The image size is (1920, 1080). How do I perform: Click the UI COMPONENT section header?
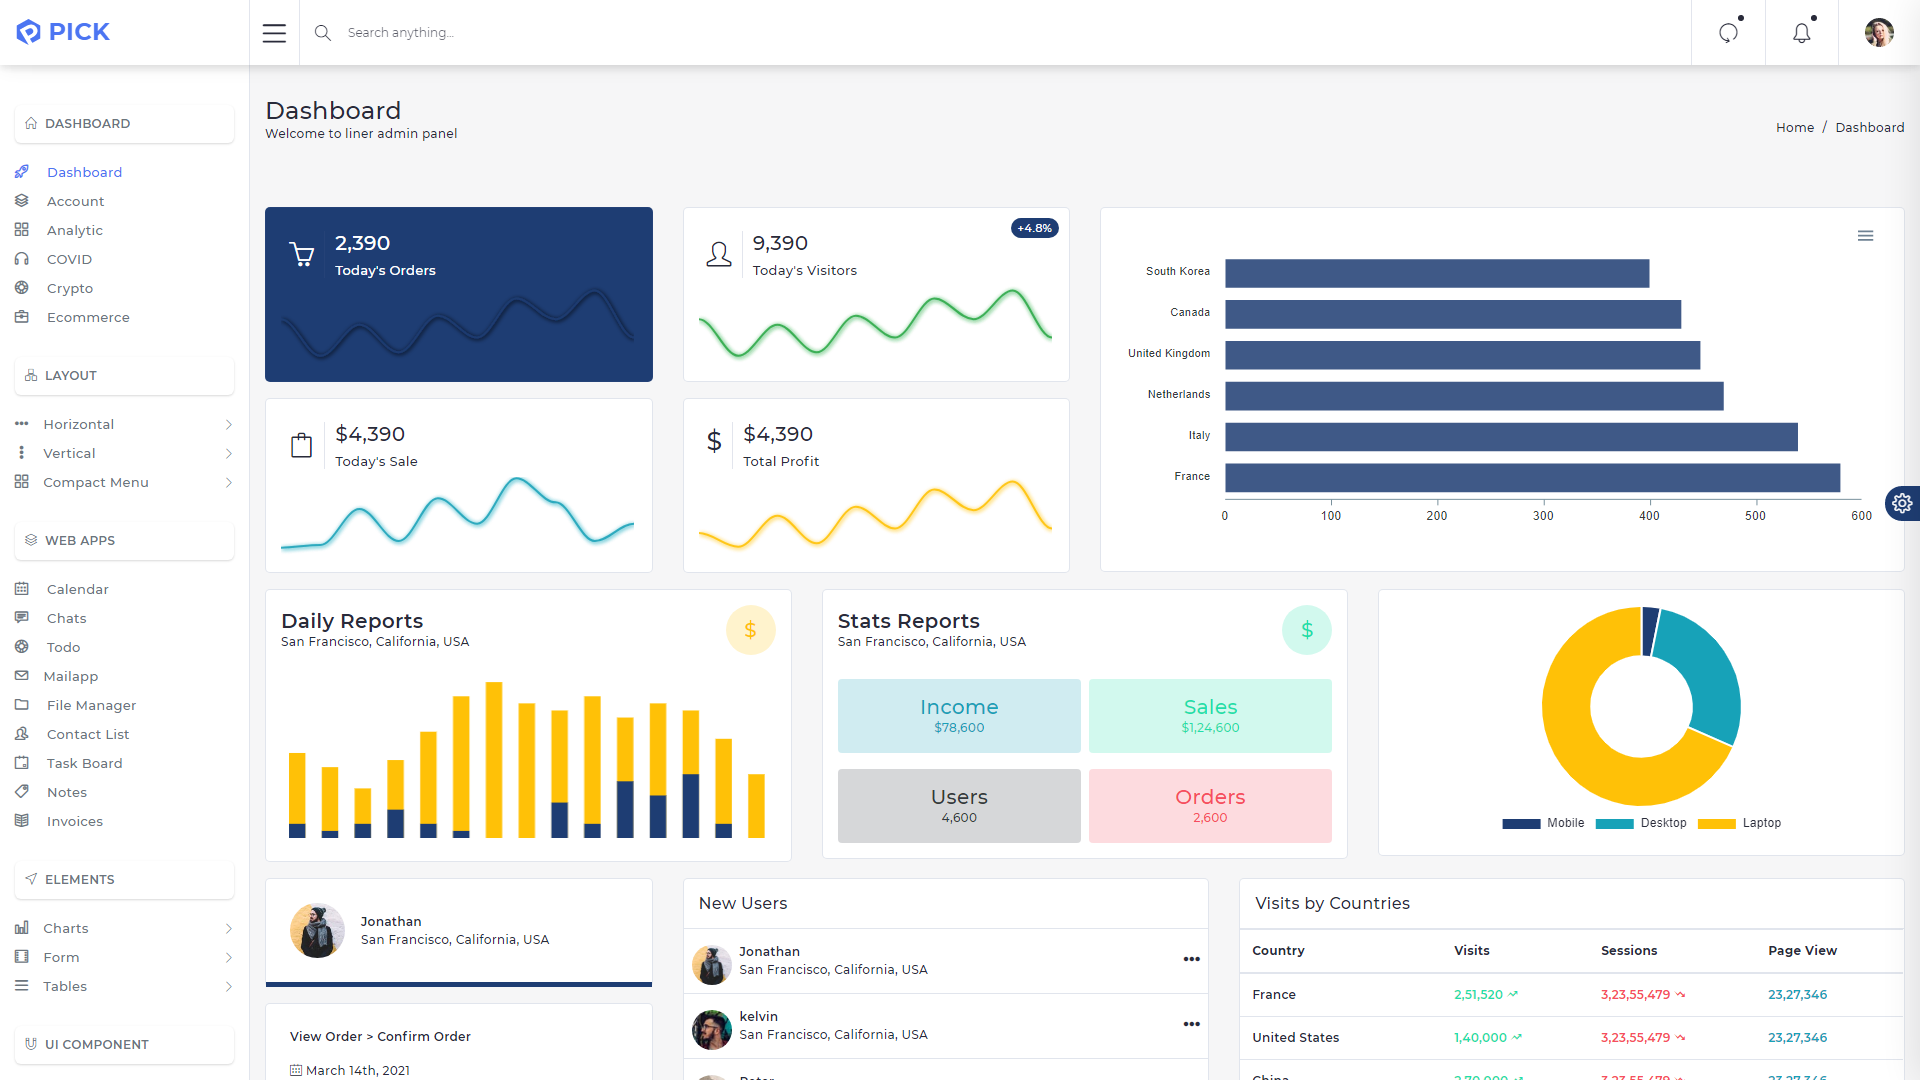click(124, 1045)
